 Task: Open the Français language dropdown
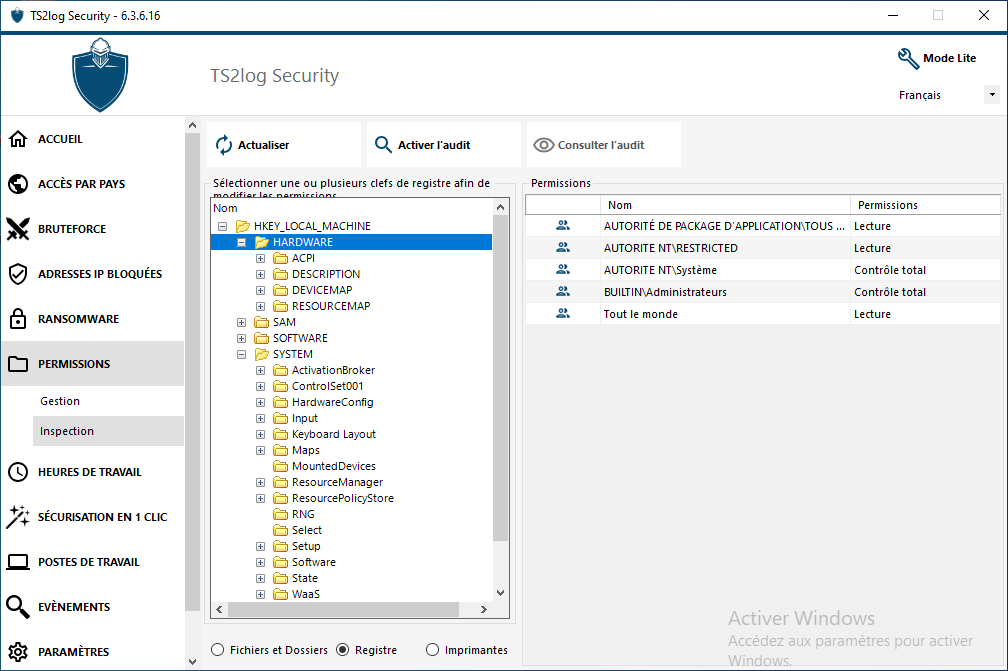[x=992, y=94]
